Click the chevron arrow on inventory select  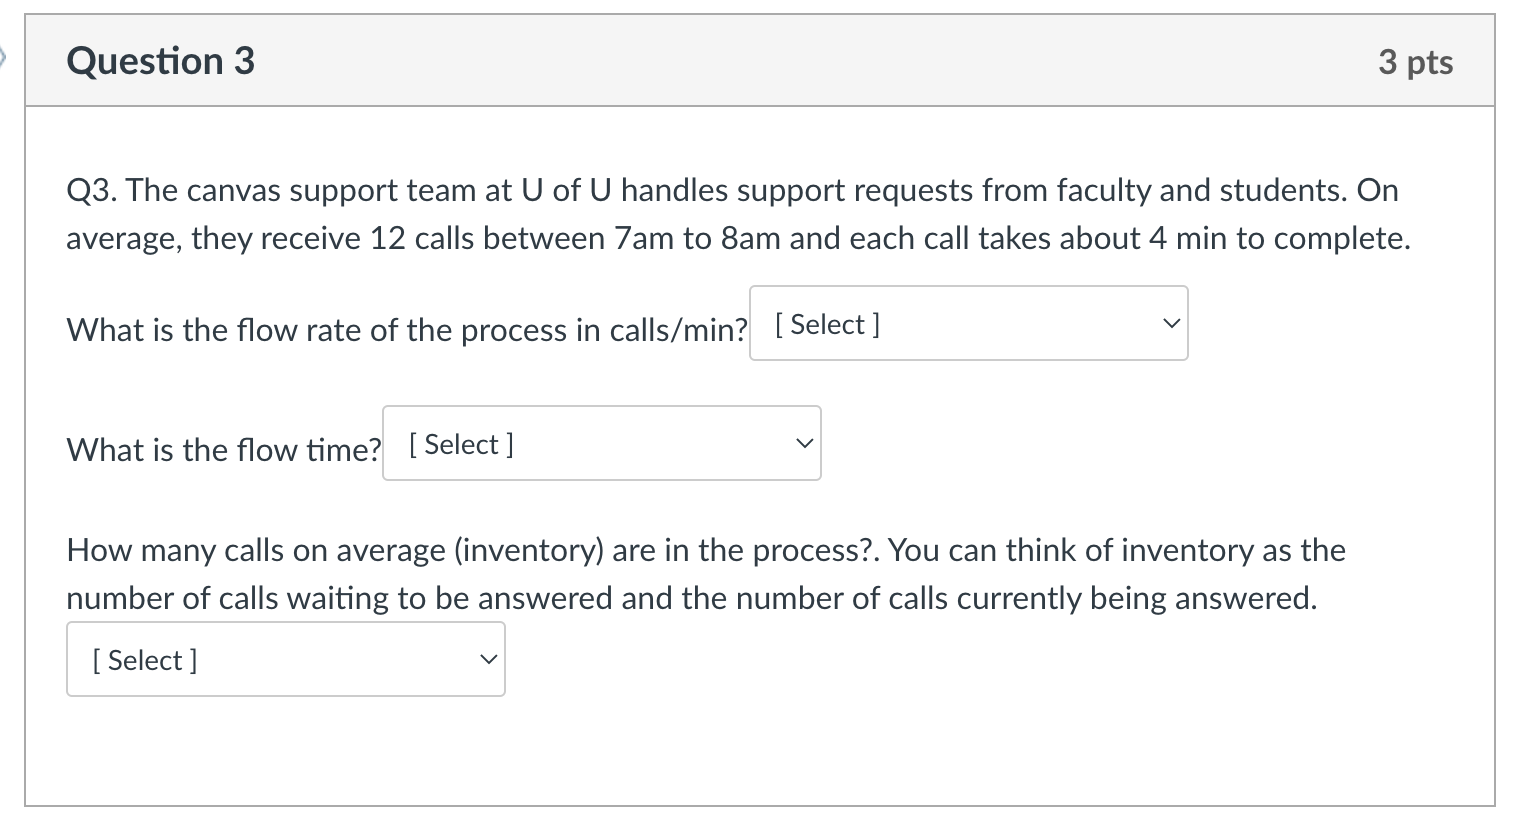pos(488,660)
